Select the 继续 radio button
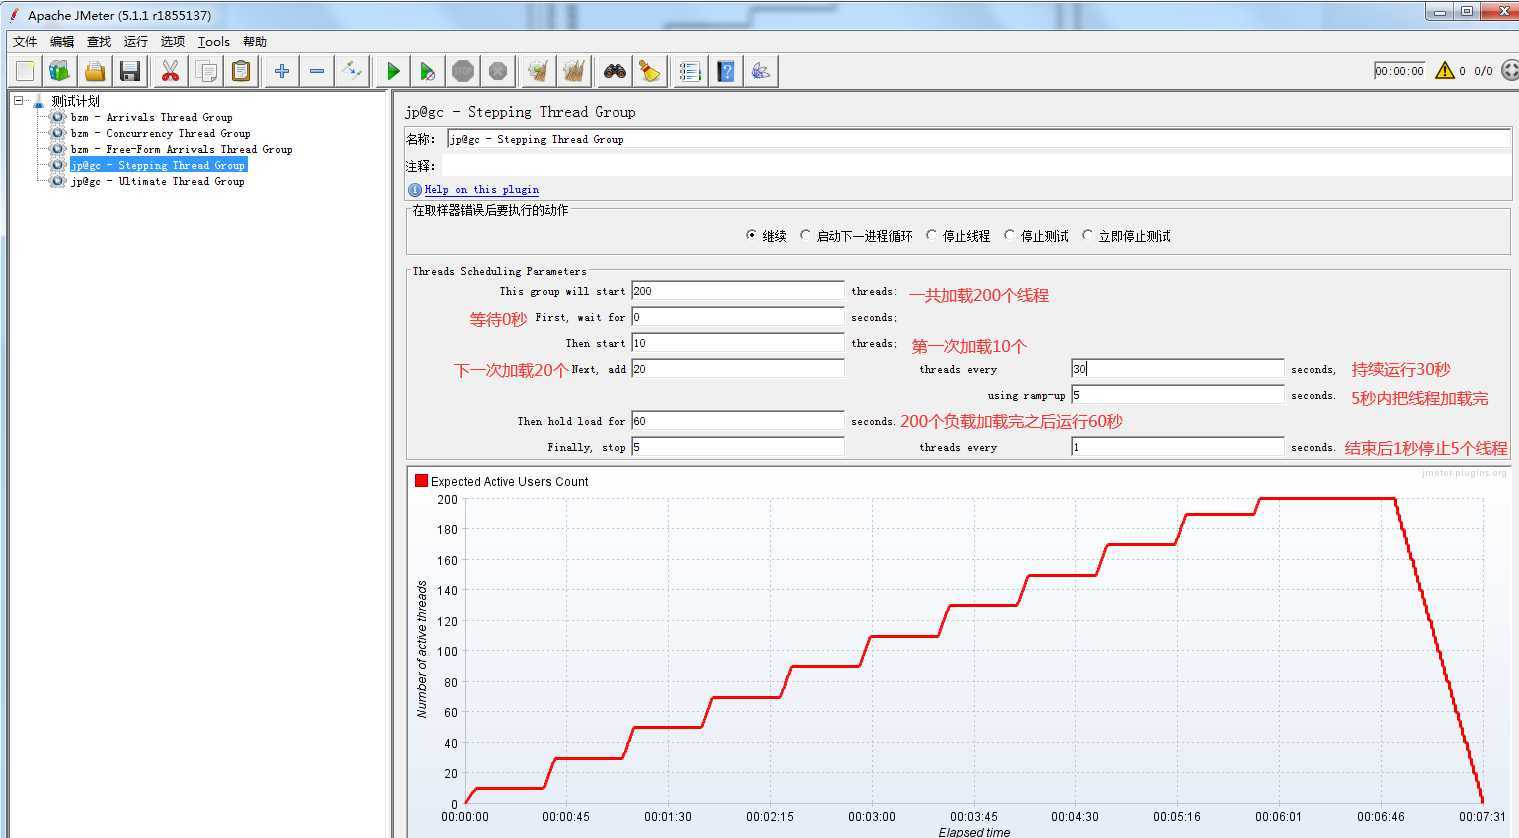The width and height of the screenshot is (1519, 838). tap(751, 236)
